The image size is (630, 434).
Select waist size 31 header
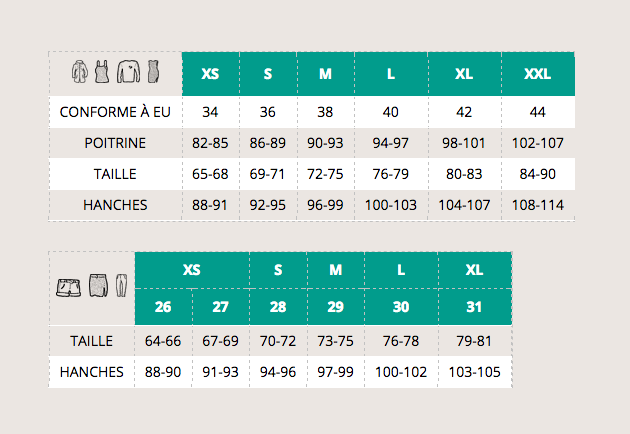475,307
